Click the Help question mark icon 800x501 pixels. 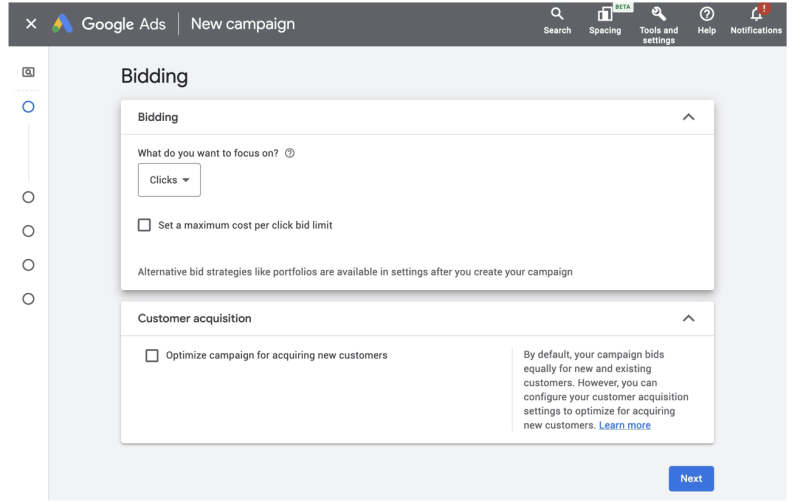(x=707, y=14)
